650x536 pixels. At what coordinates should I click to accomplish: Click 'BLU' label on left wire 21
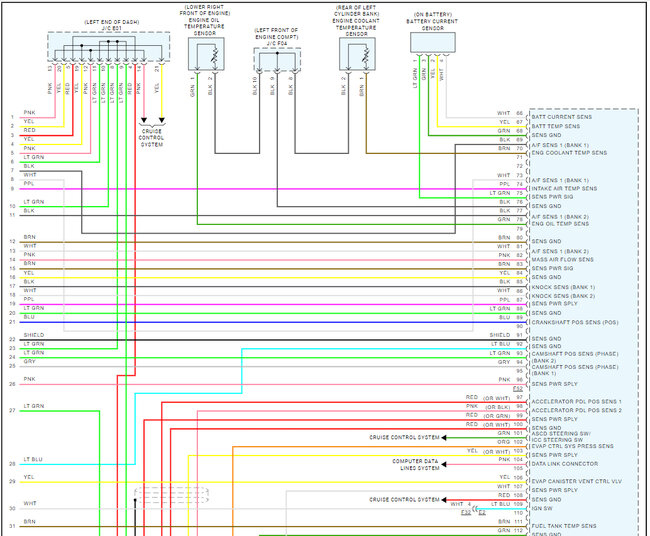(29, 317)
